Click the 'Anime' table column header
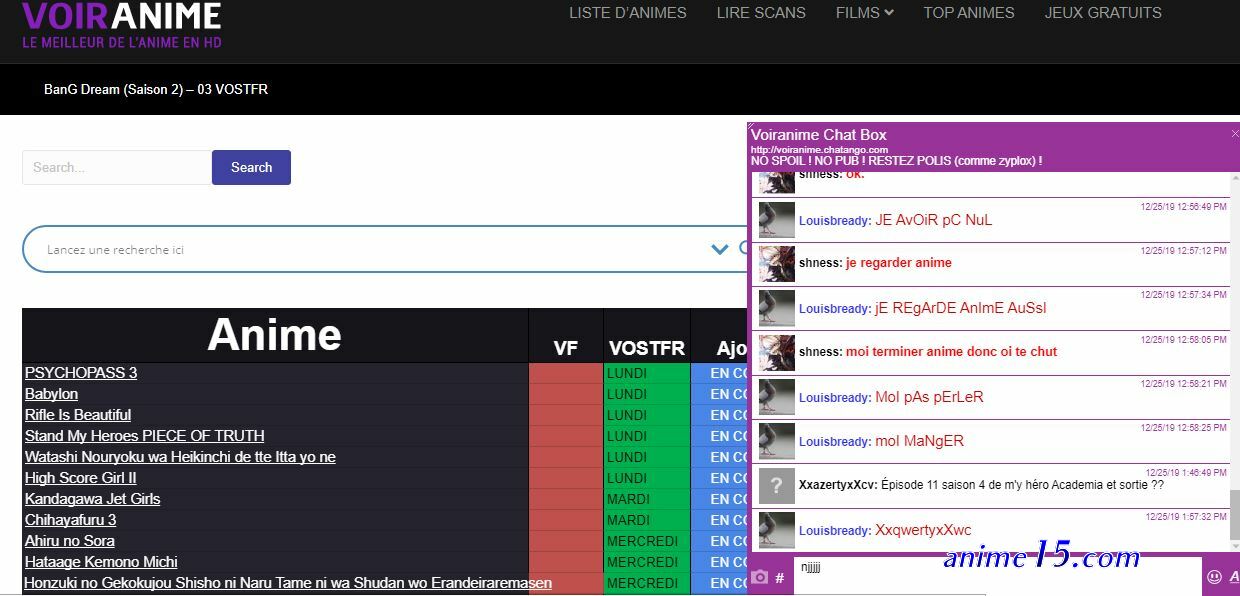Viewport: 1240px width, 596px height. pyautogui.click(x=275, y=335)
